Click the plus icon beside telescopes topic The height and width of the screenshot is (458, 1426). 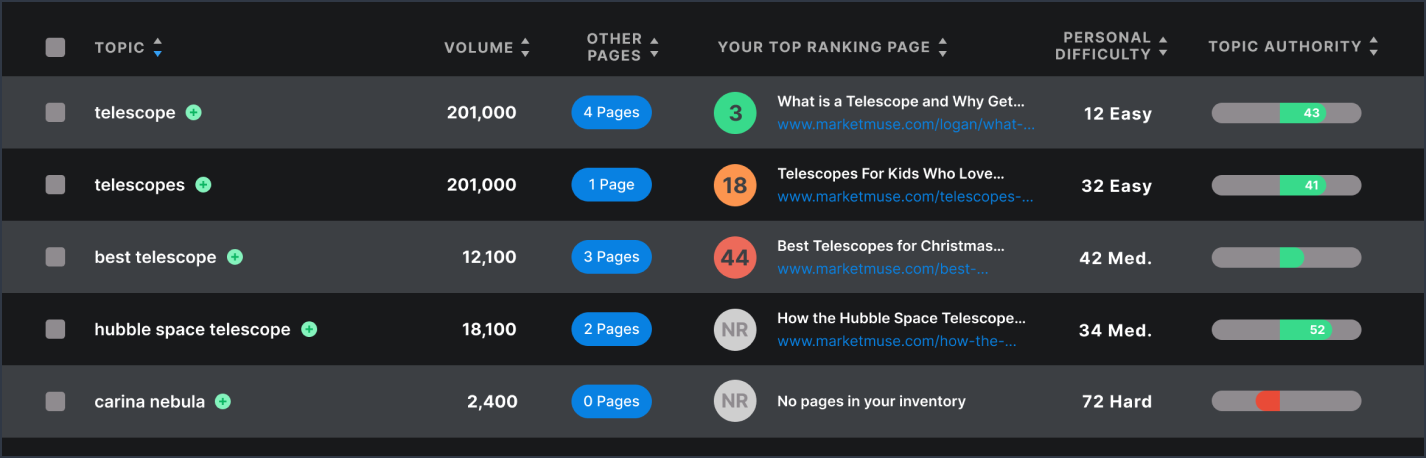[x=203, y=185]
